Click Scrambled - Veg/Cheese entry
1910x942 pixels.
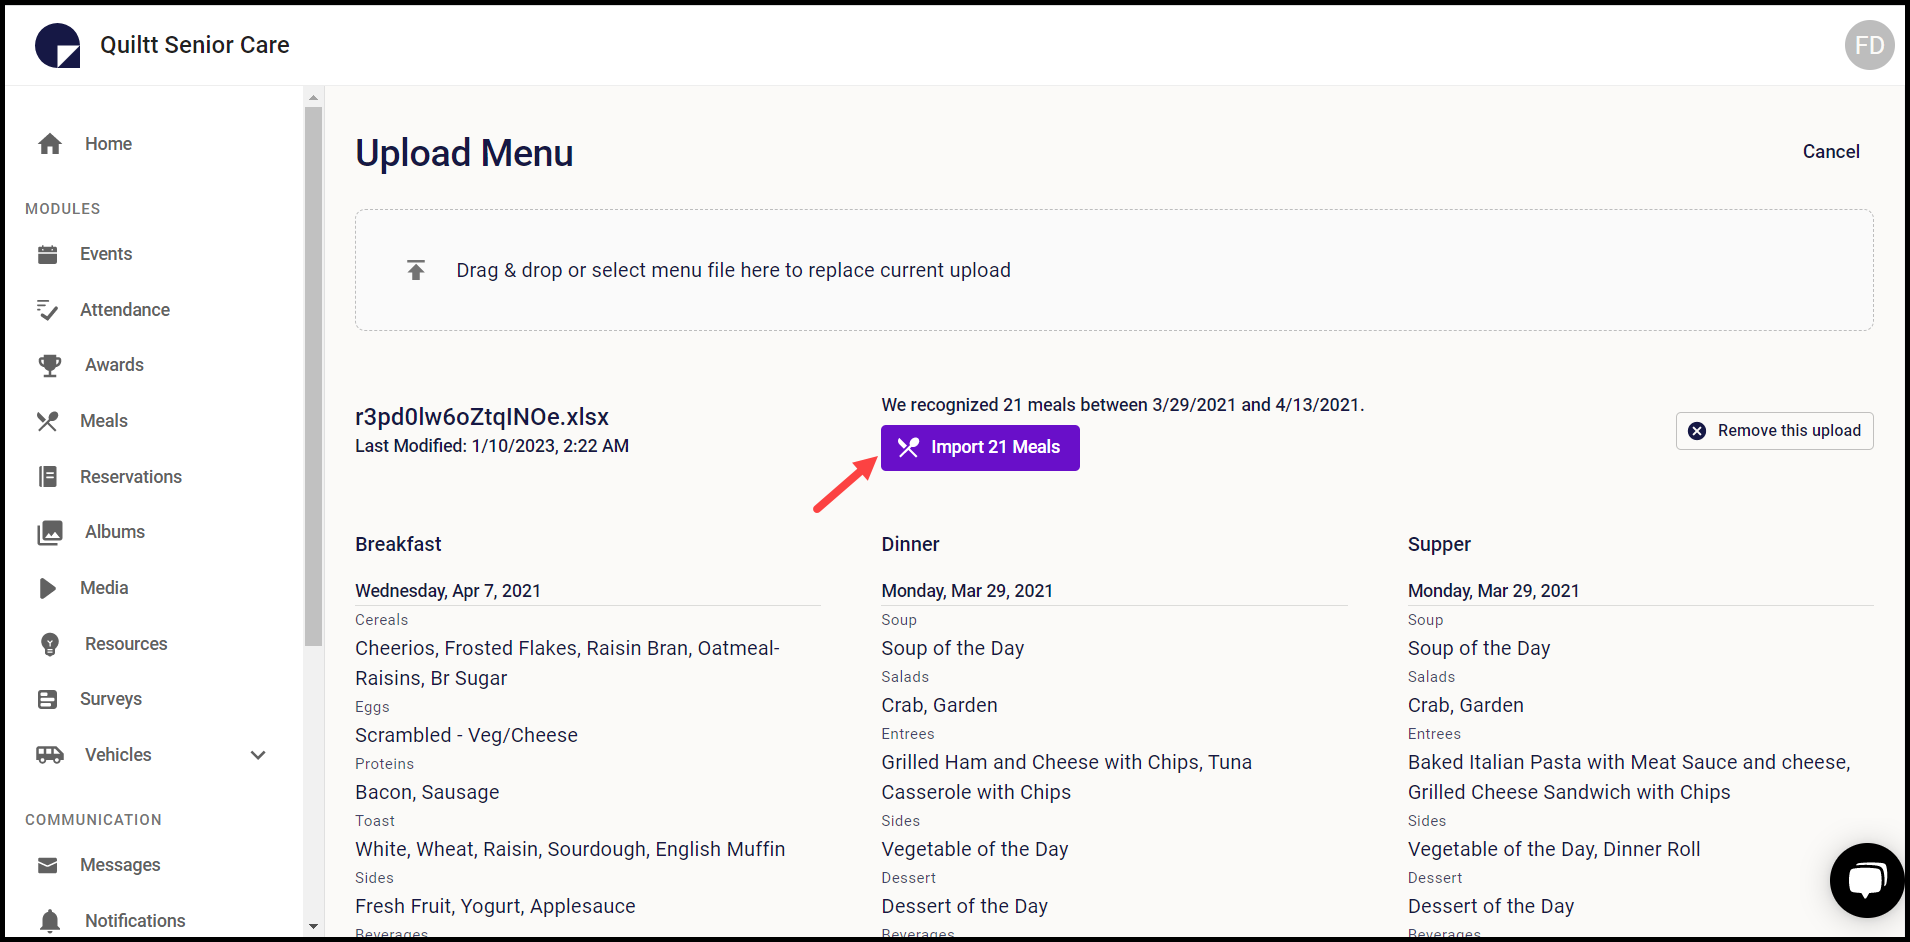pyautogui.click(x=466, y=735)
